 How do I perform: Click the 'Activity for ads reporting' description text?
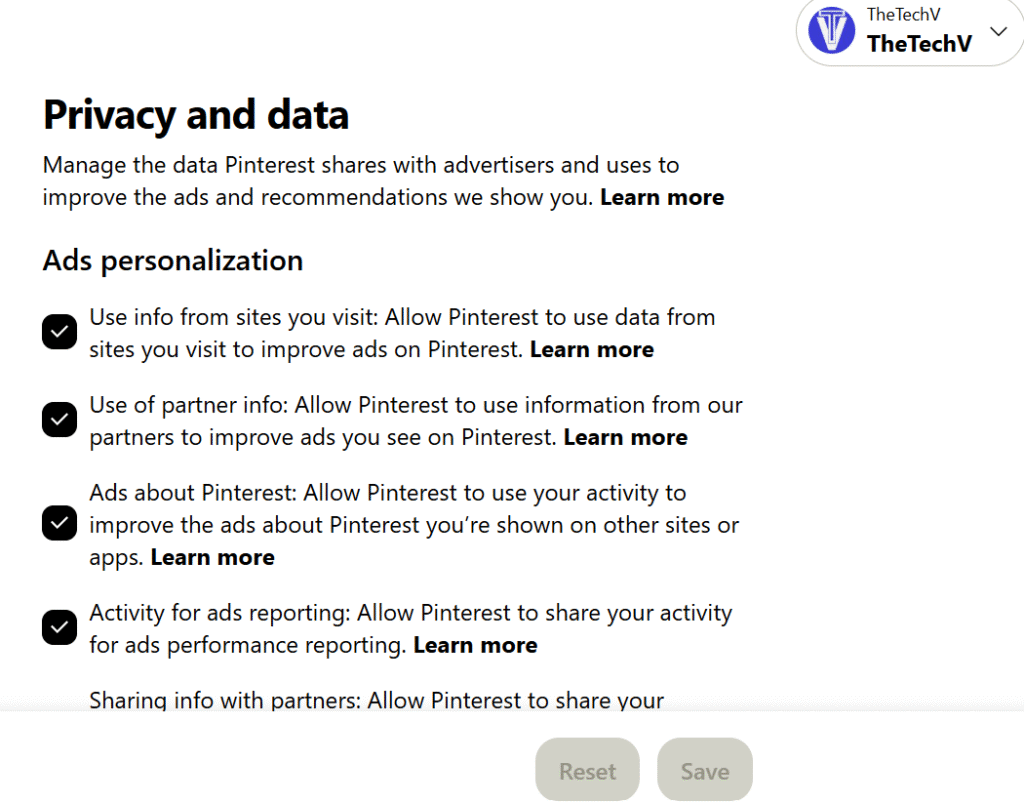[411, 629]
